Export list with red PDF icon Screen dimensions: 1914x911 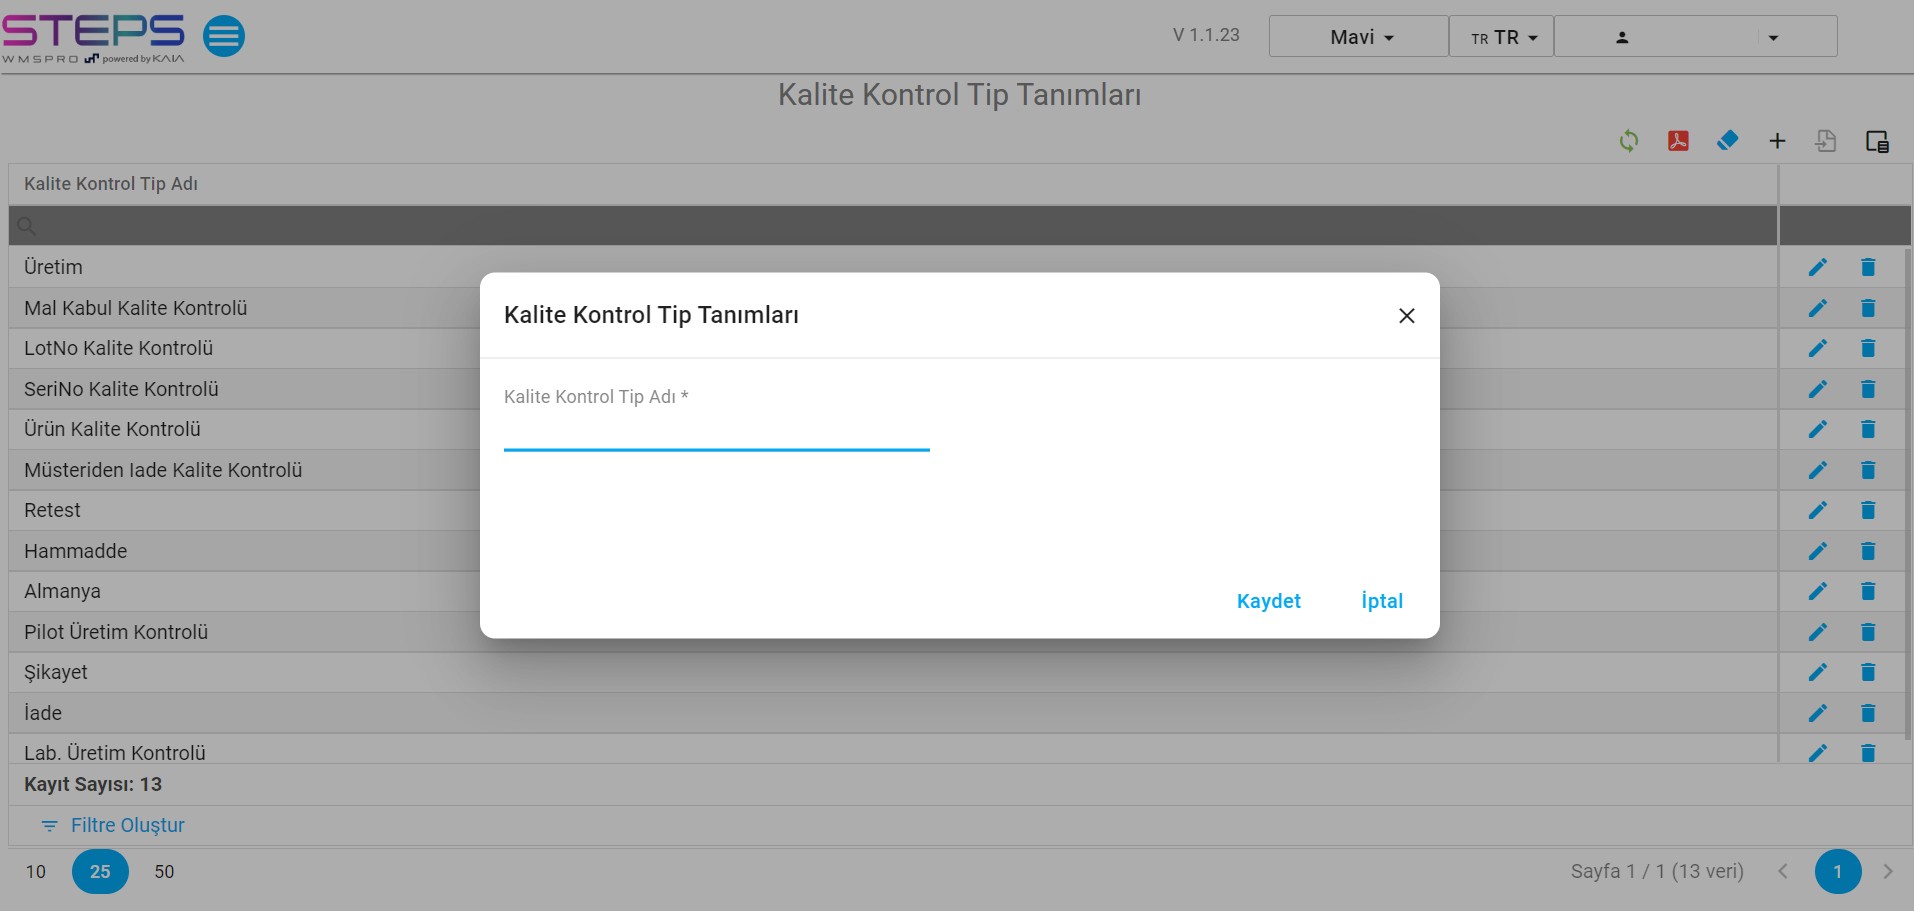point(1678,141)
